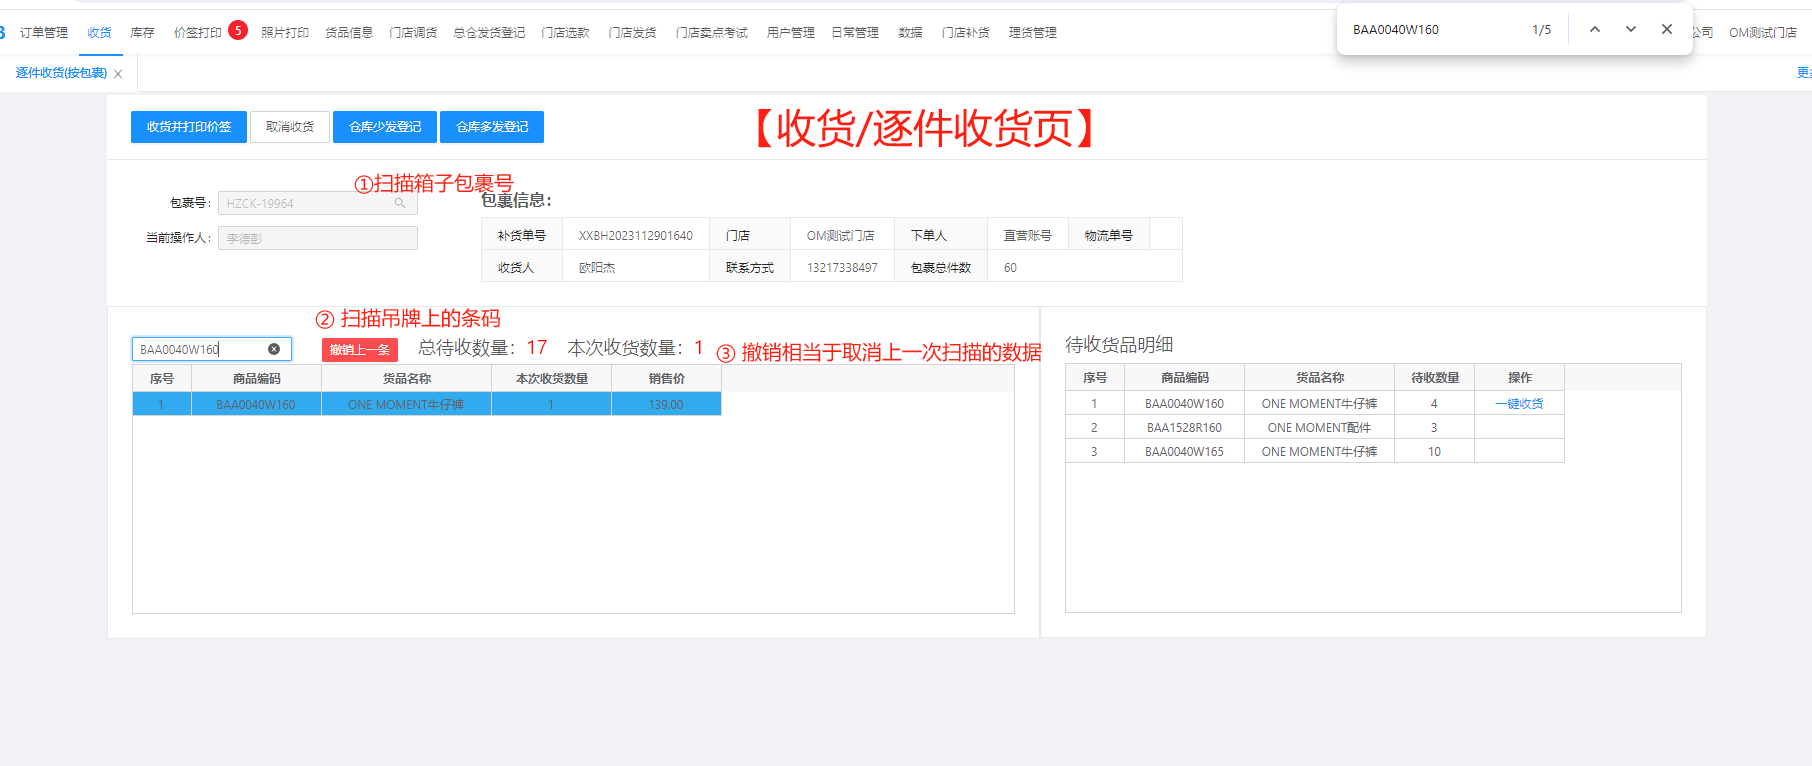The image size is (1812, 766).
Task: Click the search icon in the 包裹号 field
Action: [x=400, y=203]
